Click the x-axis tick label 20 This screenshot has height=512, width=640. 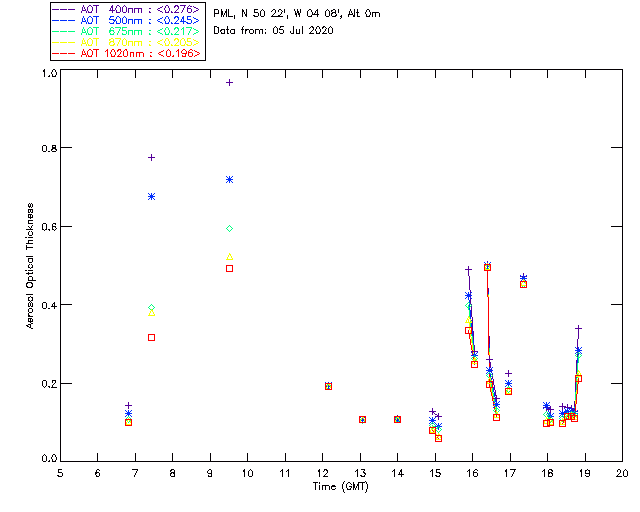(622, 473)
